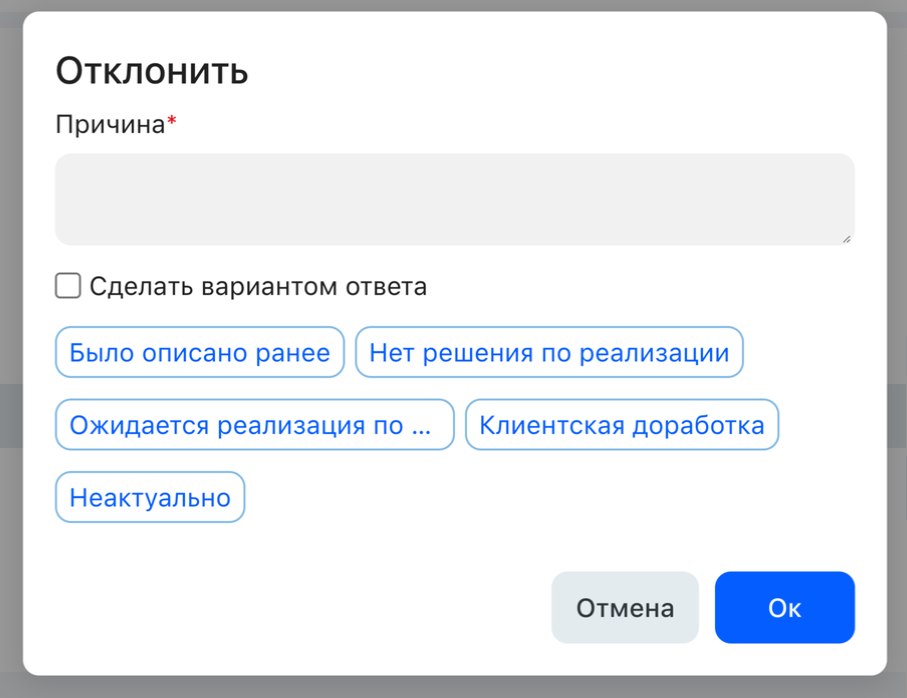Click the Отклонить dialog title
The width and height of the screenshot is (907, 698).
152,71
